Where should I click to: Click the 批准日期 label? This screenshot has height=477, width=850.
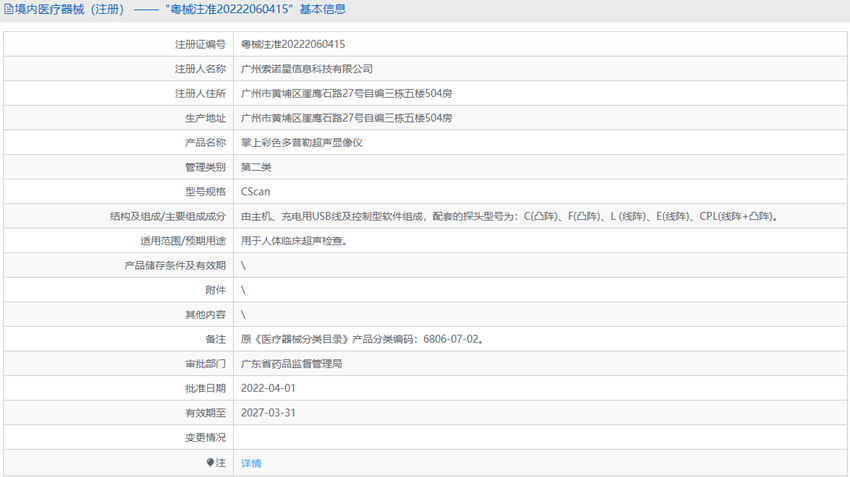[x=205, y=388]
